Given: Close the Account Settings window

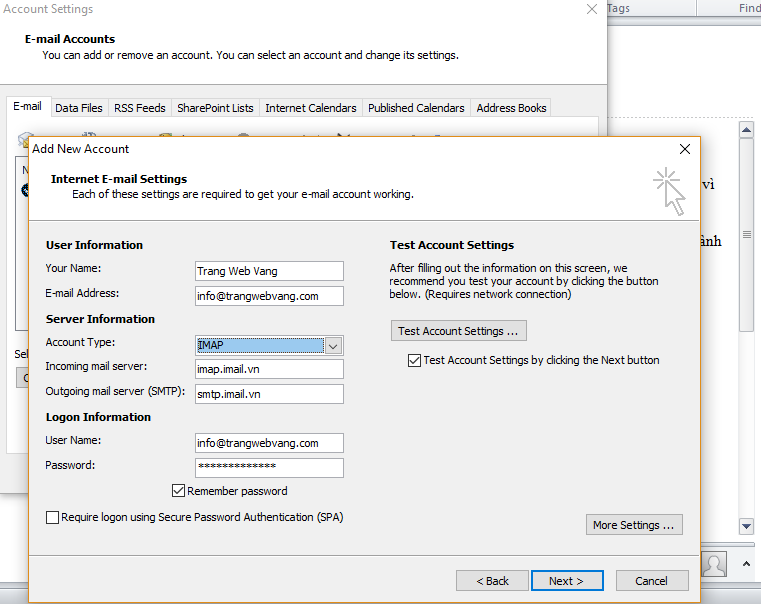Looking at the screenshot, I should (x=592, y=9).
